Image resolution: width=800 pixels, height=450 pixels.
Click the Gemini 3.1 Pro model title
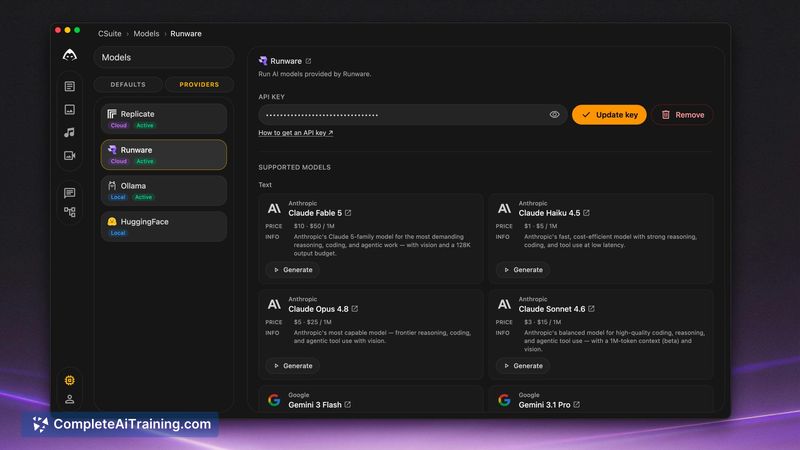click(544, 405)
